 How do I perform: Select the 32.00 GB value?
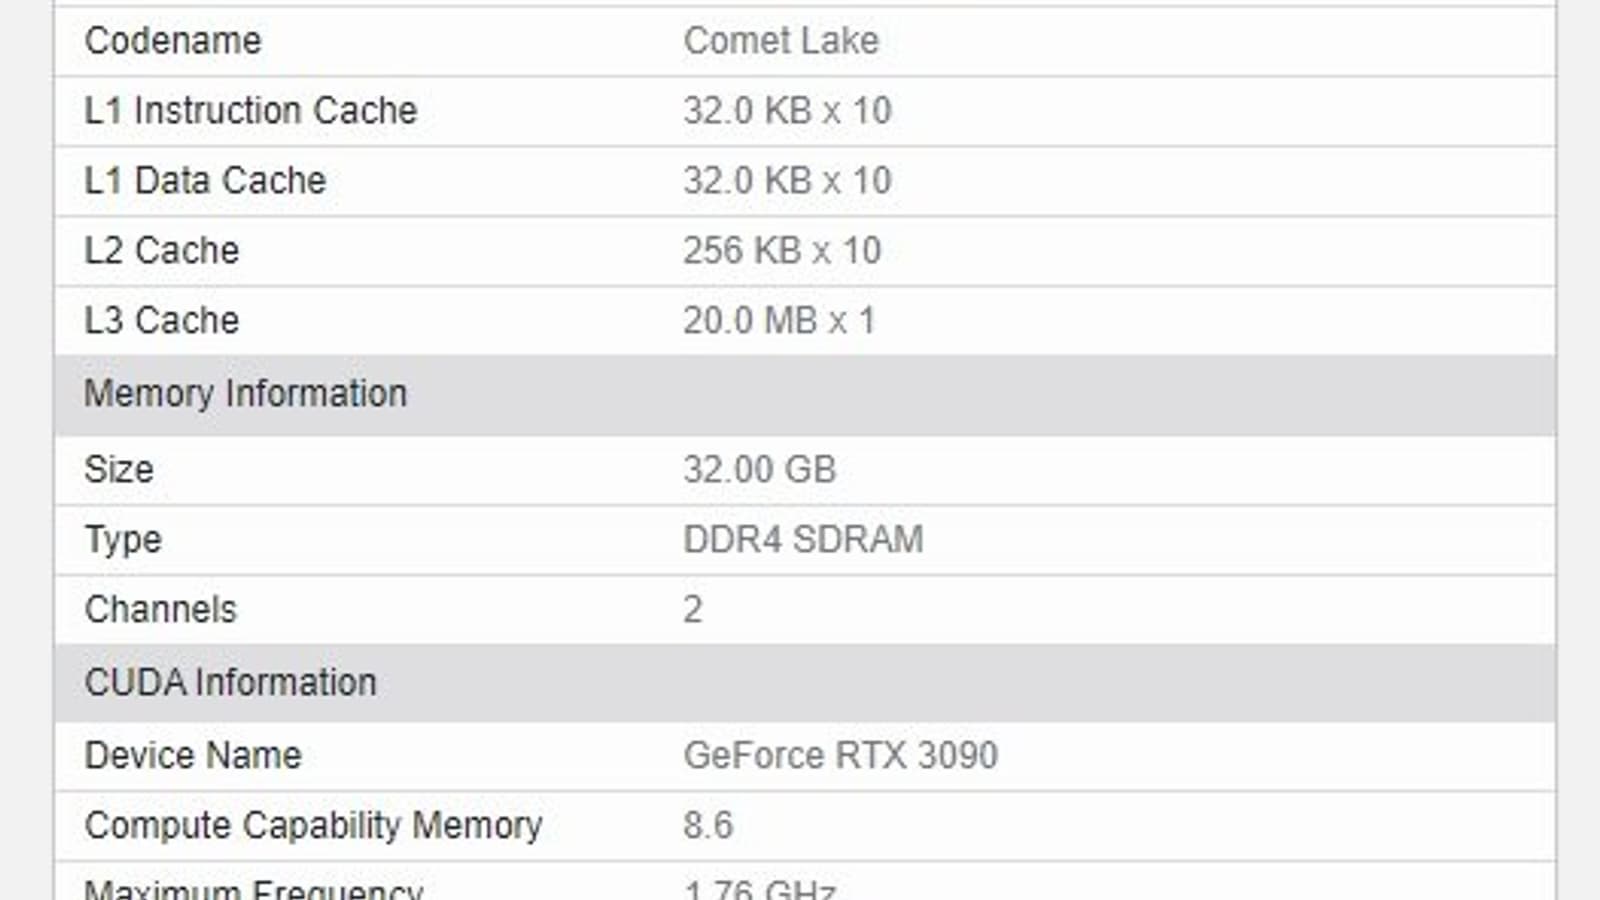click(759, 470)
